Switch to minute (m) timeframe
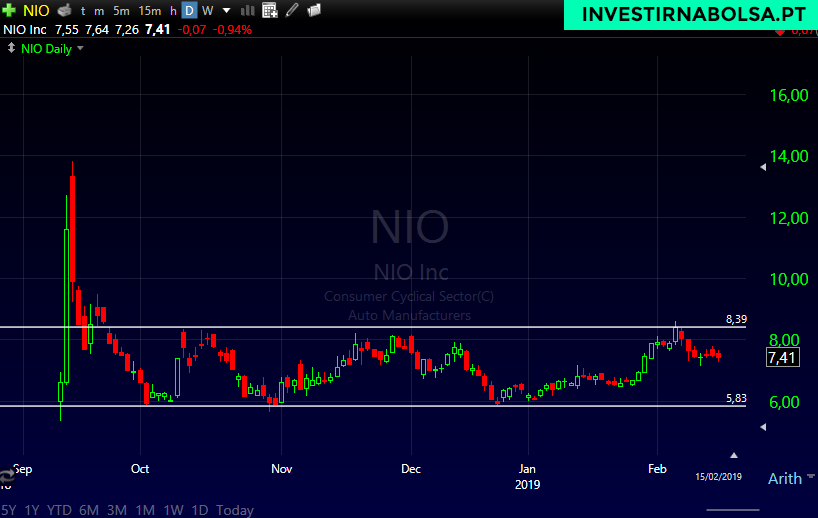Image resolution: width=818 pixels, height=518 pixels. click(x=99, y=11)
